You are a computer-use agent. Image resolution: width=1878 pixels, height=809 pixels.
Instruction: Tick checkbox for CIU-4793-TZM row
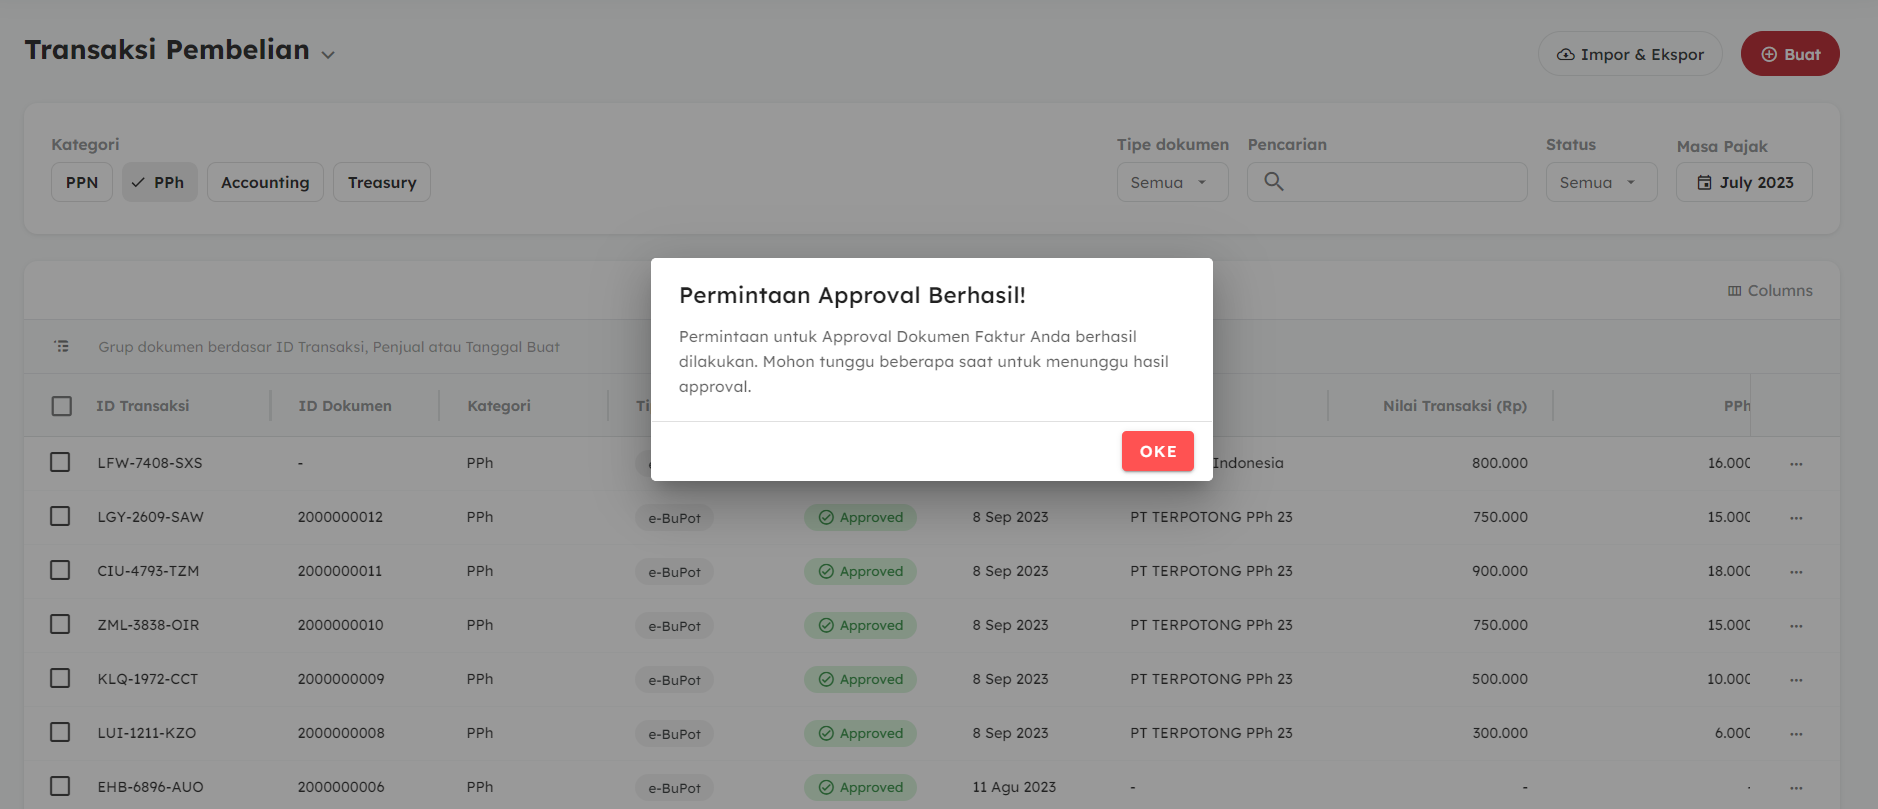60,570
